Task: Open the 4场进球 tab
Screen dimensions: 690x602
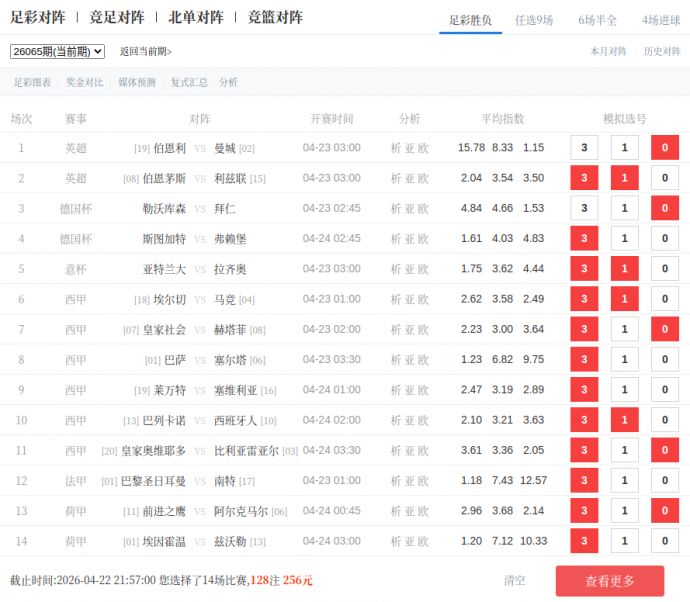Action: pyautogui.click(x=661, y=20)
